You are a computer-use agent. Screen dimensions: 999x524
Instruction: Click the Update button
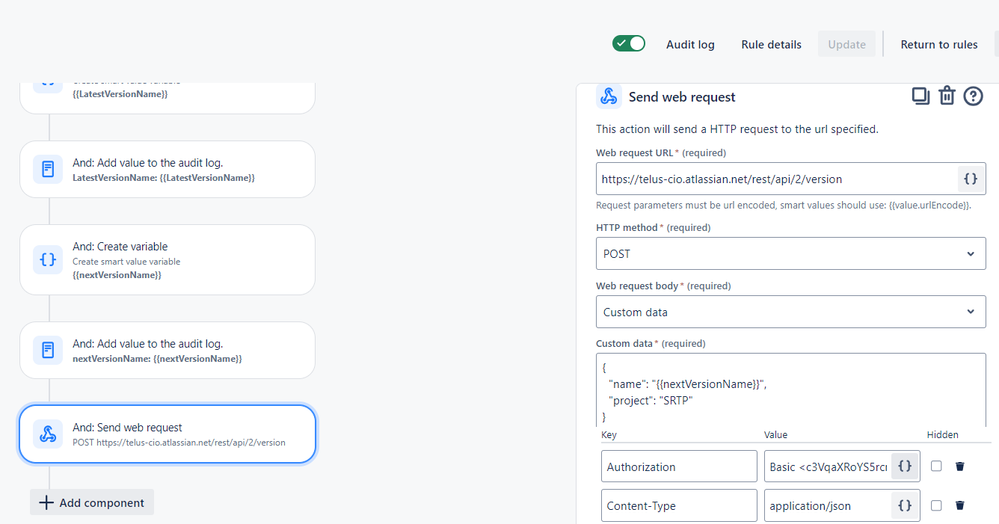(847, 45)
